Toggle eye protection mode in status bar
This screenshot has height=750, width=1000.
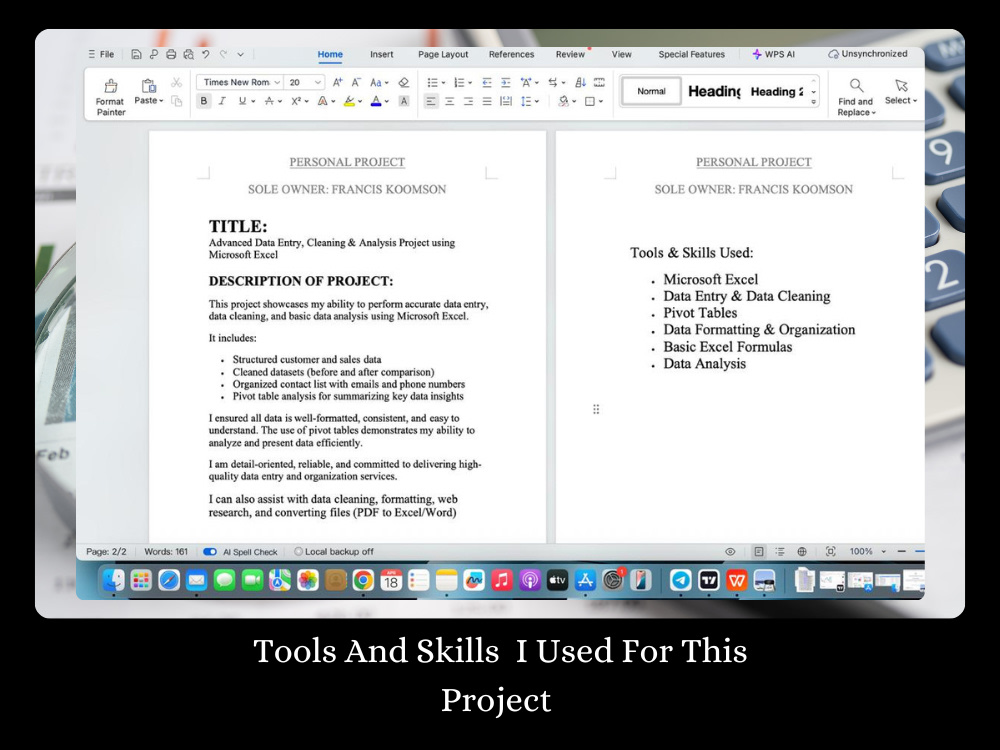point(730,552)
